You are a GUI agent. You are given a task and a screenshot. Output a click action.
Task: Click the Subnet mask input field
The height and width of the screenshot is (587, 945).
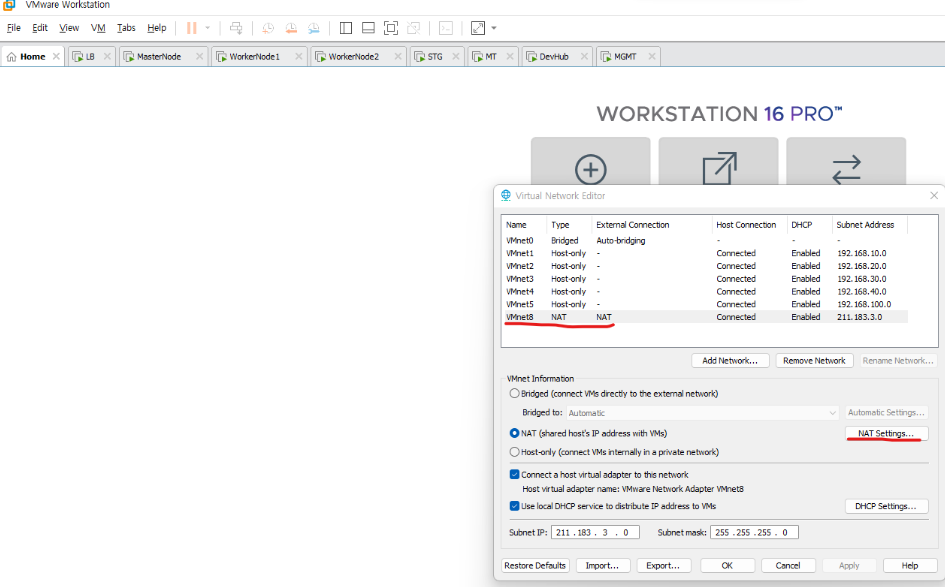(755, 532)
